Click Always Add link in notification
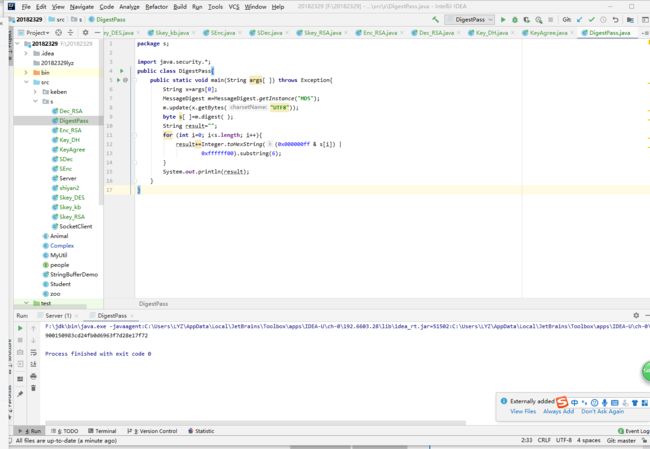This screenshot has width=650, height=449. pos(558,411)
